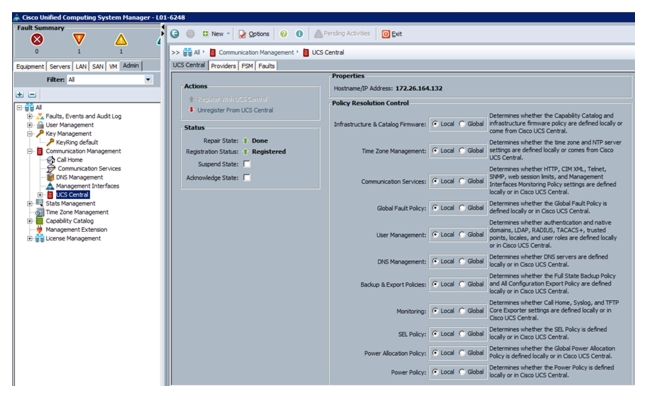Click Unregister From UCS Central action

coord(235,110)
